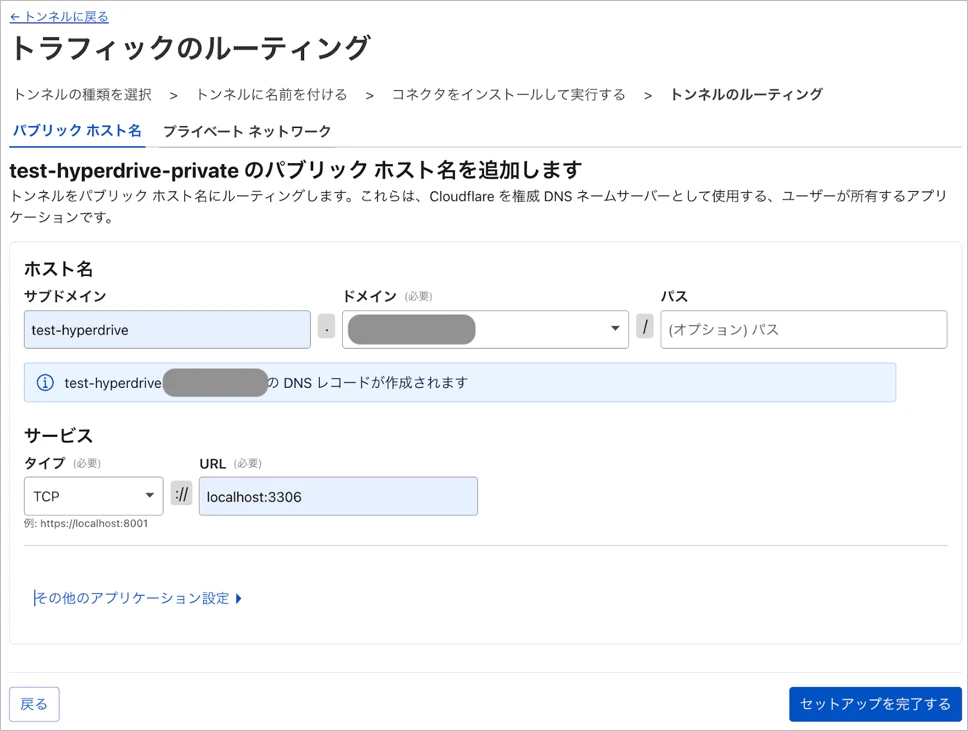Go to トンネルの種類を選択 breadcrumb step
This screenshot has height=731, width=968.
tap(82, 94)
